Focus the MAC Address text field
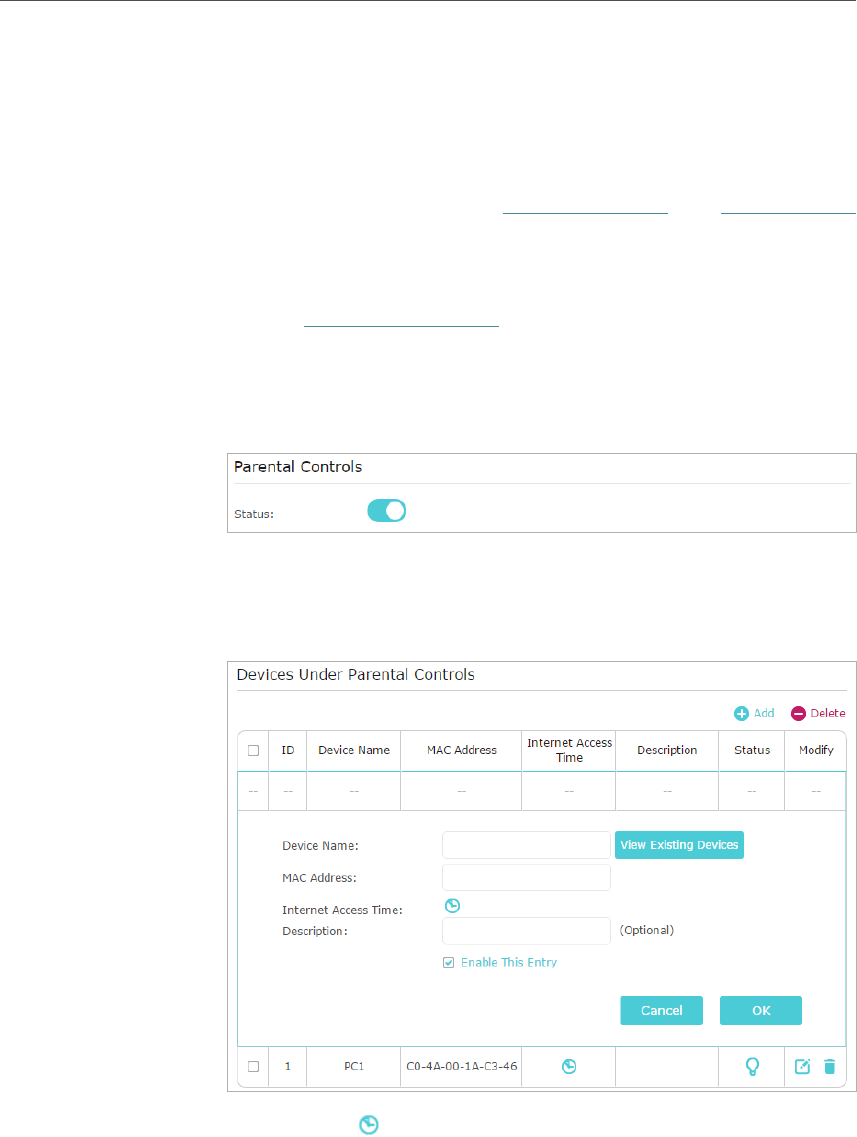The width and height of the screenshot is (857, 1137). (x=526, y=878)
